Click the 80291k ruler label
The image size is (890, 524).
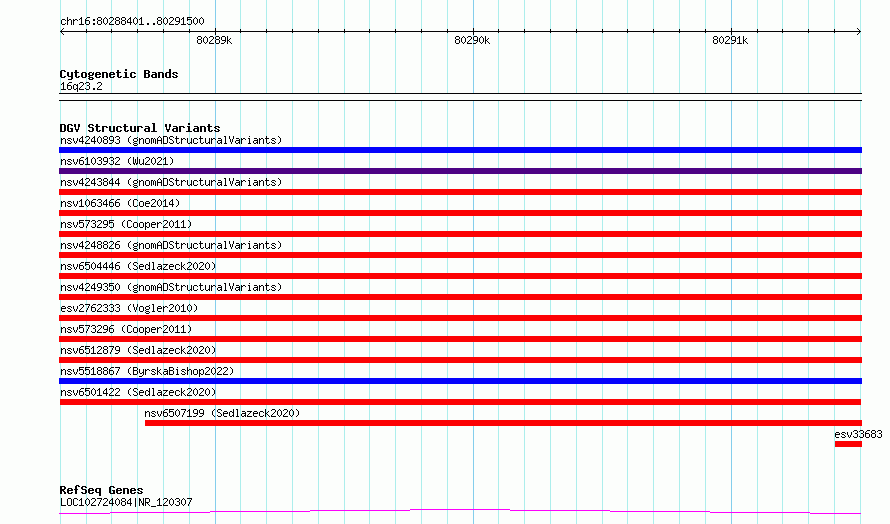730,40
